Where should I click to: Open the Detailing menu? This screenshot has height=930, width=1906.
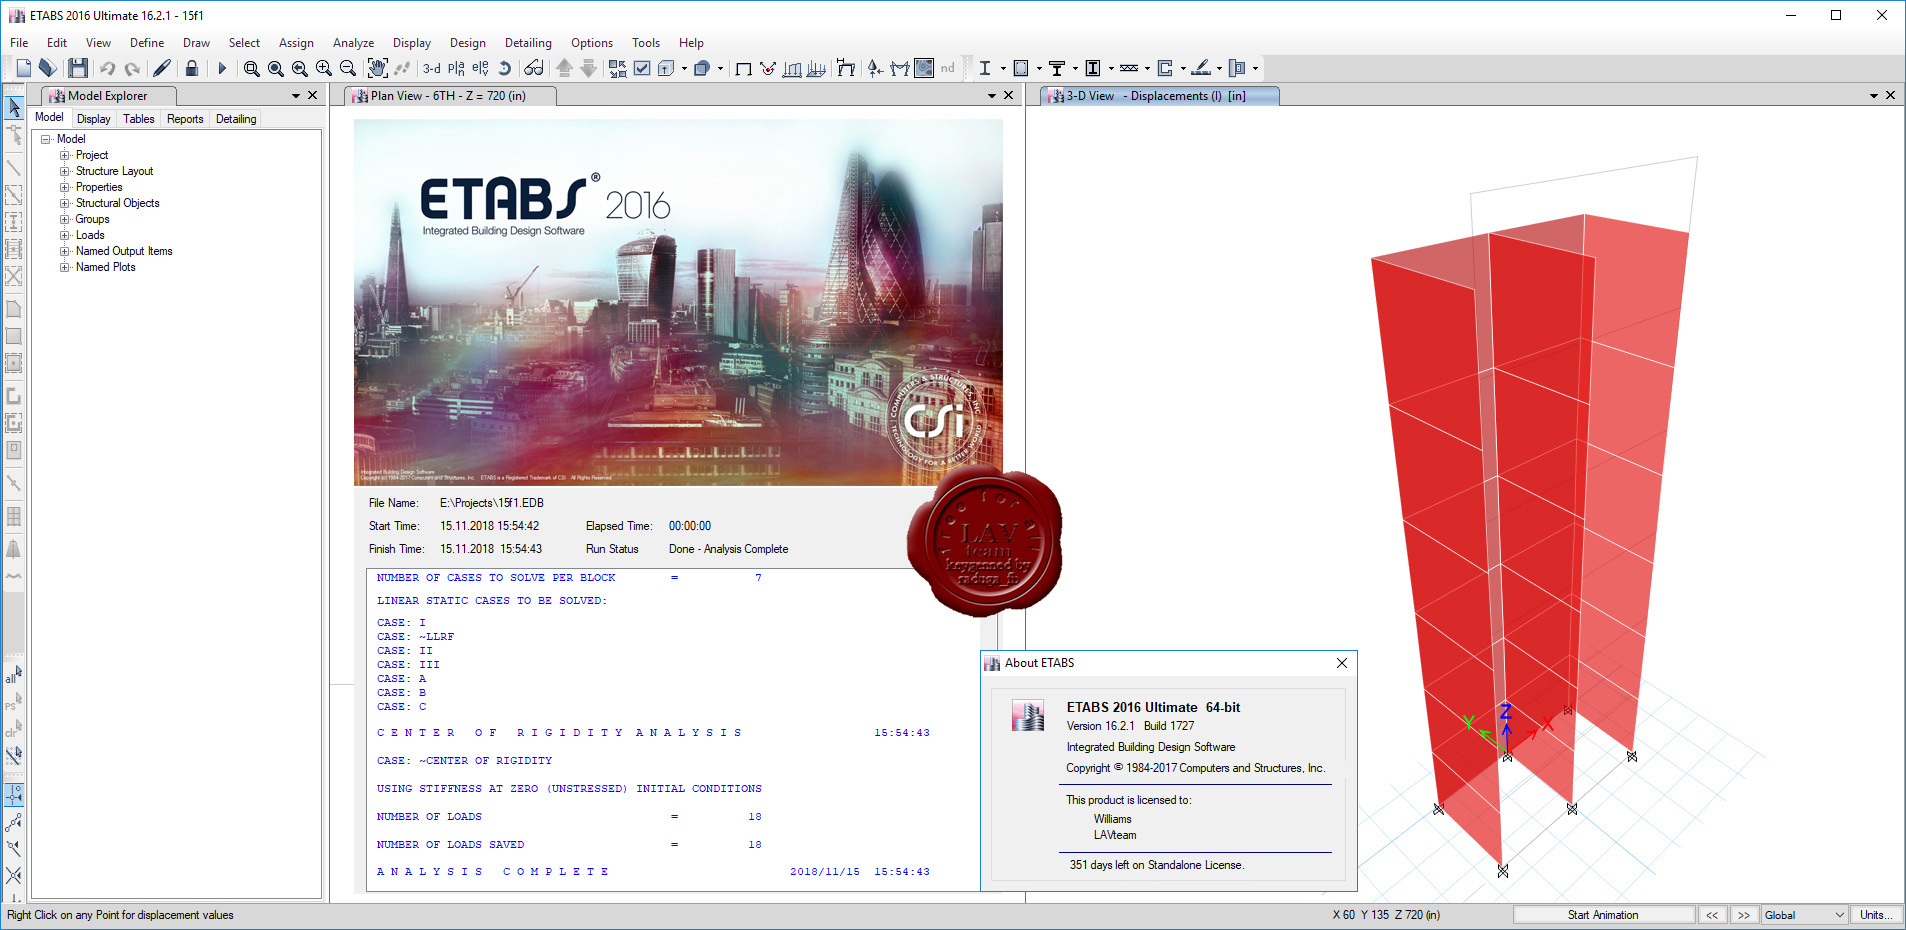pos(528,43)
